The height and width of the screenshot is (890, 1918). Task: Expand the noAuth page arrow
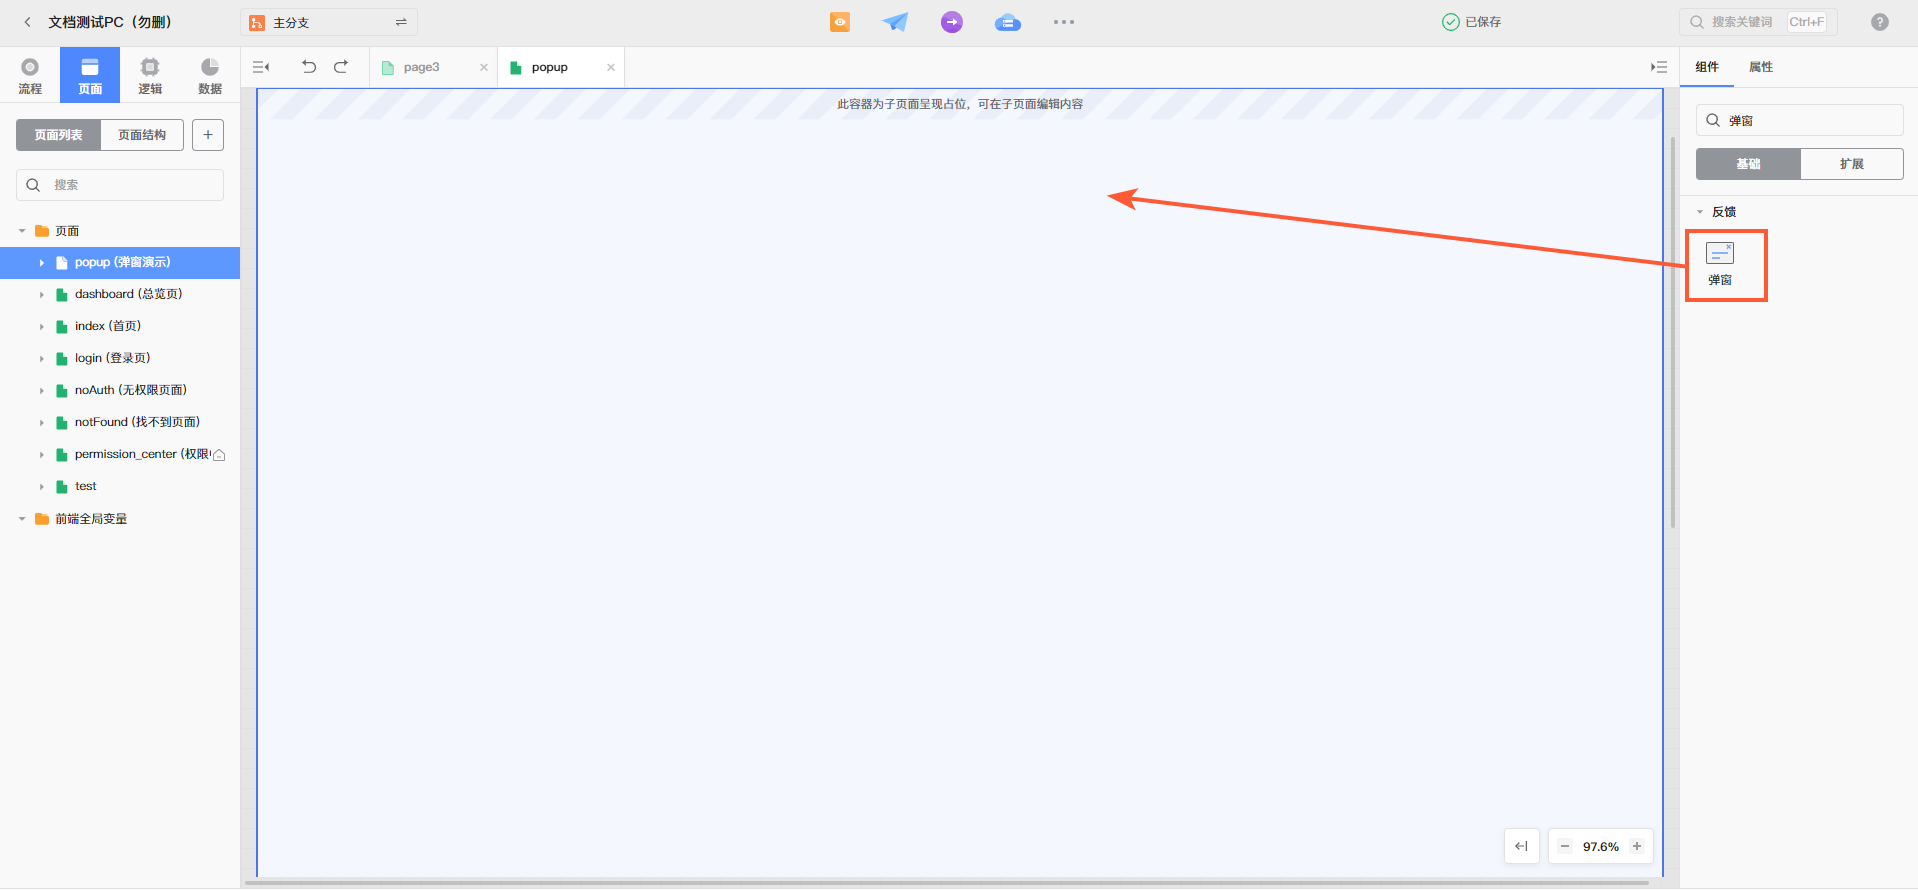pyautogui.click(x=41, y=391)
